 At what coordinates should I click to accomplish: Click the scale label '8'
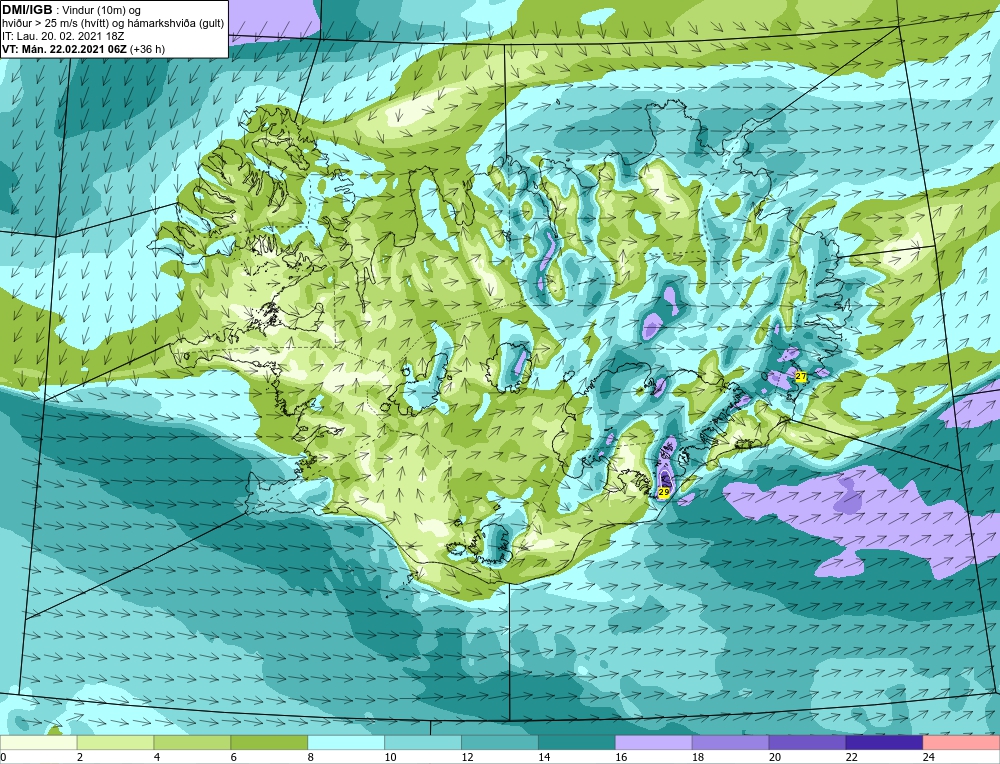click(x=311, y=757)
